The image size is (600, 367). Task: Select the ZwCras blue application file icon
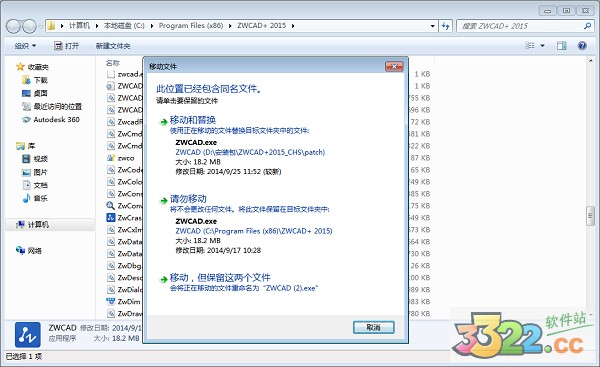point(111,218)
